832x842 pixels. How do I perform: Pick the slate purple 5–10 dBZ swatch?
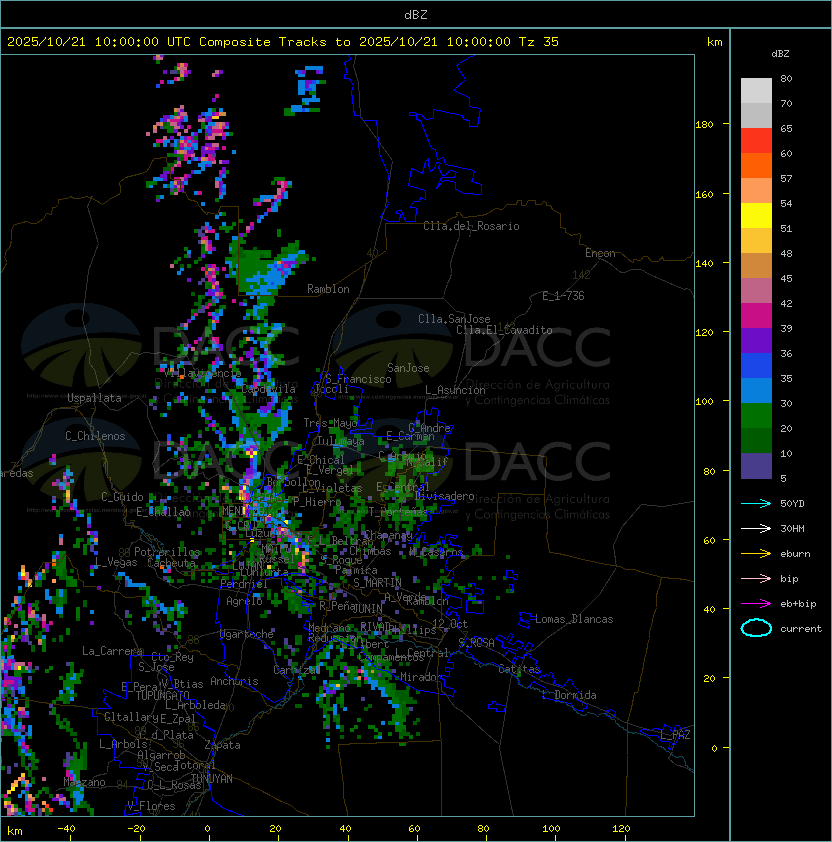[756, 466]
